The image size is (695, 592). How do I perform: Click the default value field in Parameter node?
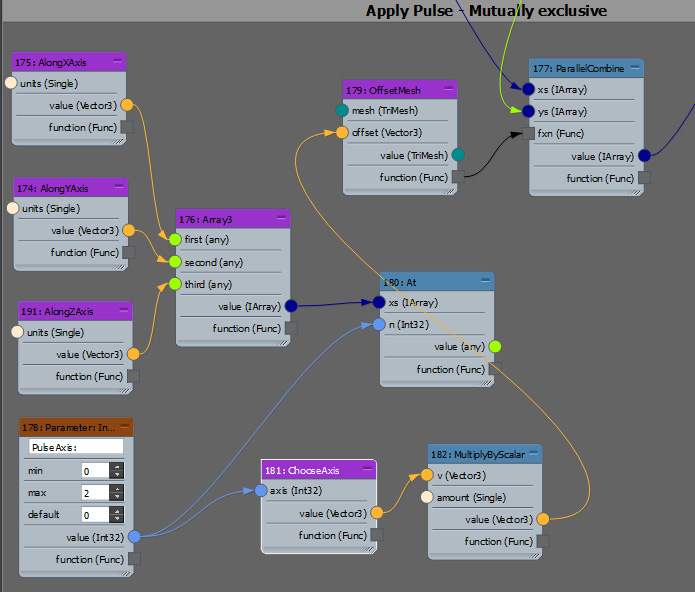tap(95, 514)
